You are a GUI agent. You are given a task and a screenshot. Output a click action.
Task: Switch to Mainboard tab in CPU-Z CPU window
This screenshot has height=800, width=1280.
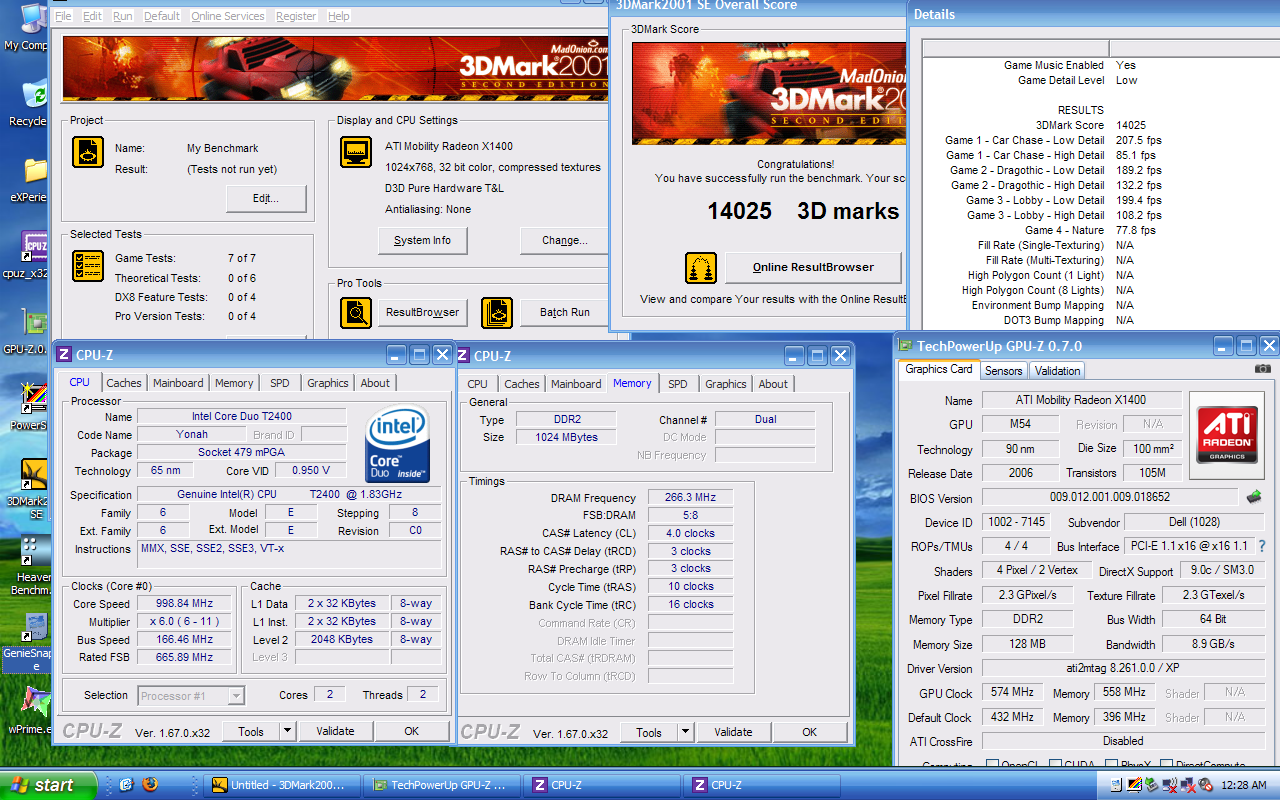pos(178,383)
